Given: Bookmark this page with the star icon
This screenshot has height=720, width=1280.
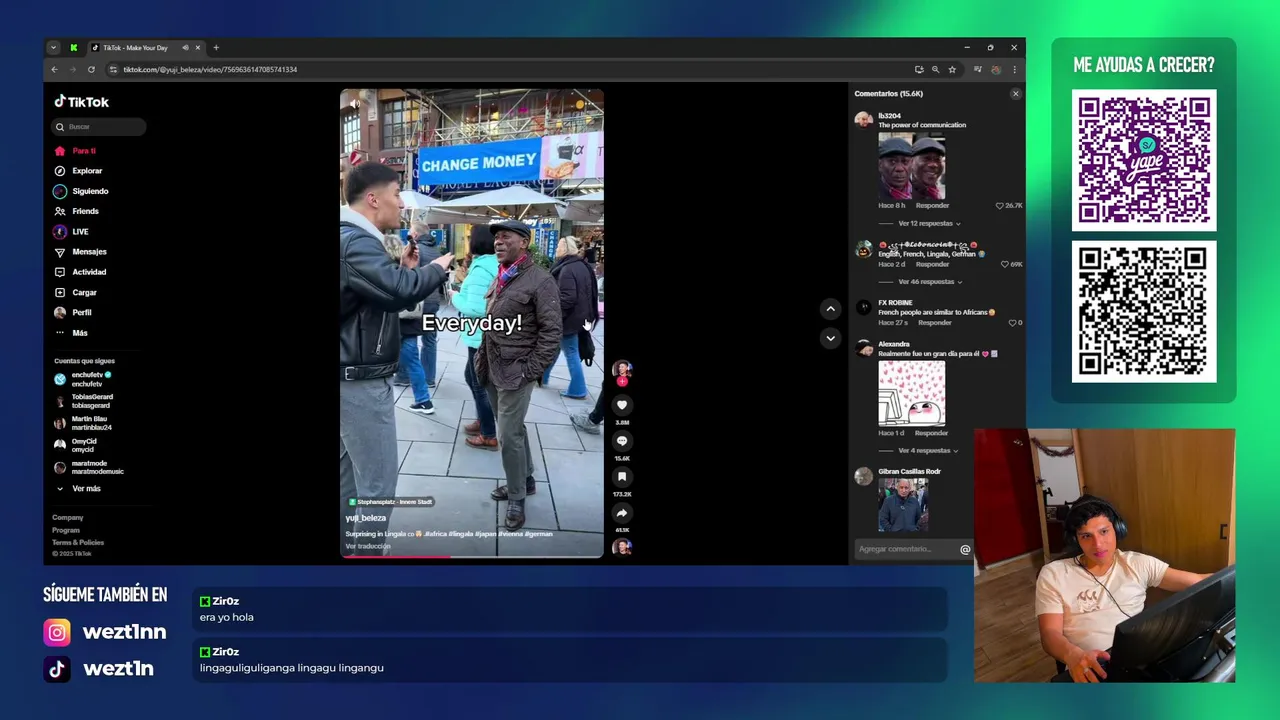Looking at the screenshot, I should point(952,69).
